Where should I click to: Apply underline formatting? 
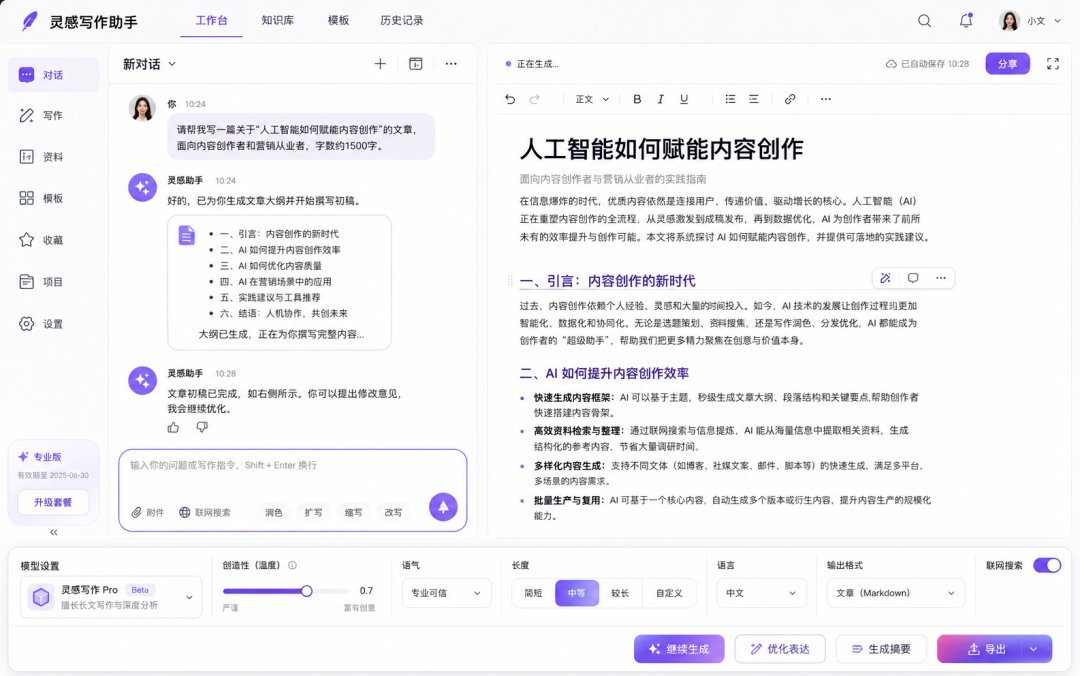click(684, 99)
